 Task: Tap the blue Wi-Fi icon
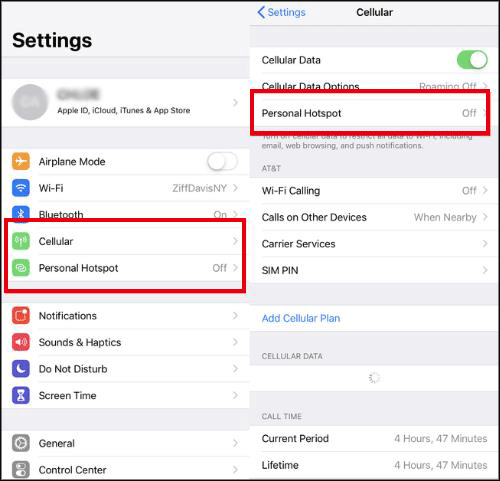click(x=21, y=188)
